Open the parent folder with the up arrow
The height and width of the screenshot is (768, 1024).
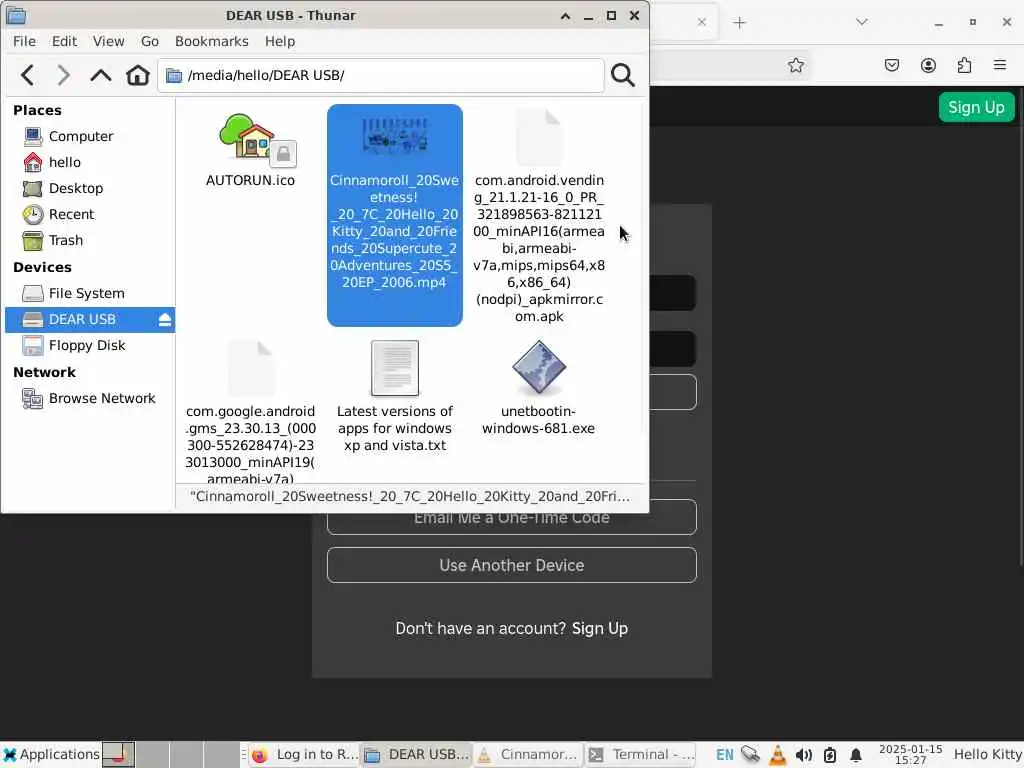[x=101, y=75]
